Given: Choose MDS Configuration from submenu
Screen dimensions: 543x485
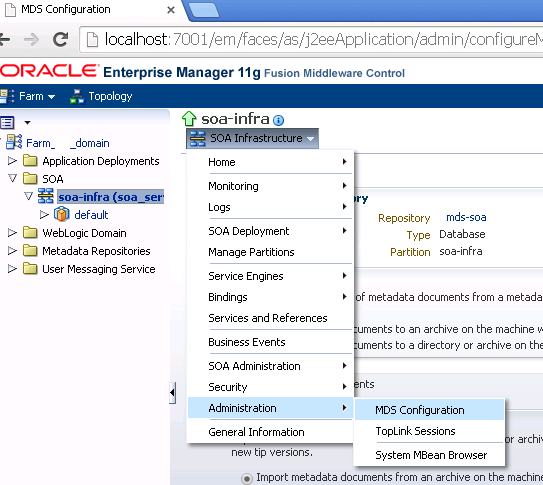Looking at the screenshot, I should tap(429, 410).
